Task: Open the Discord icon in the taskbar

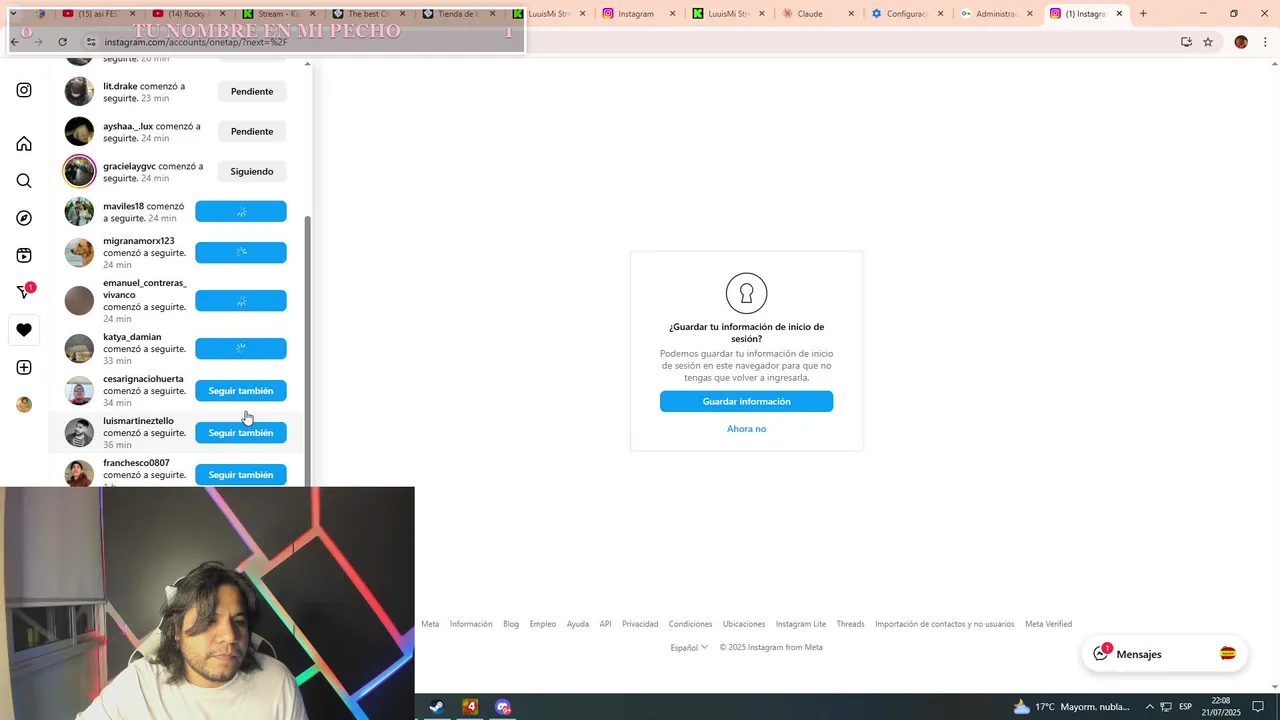Action: [x=503, y=707]
